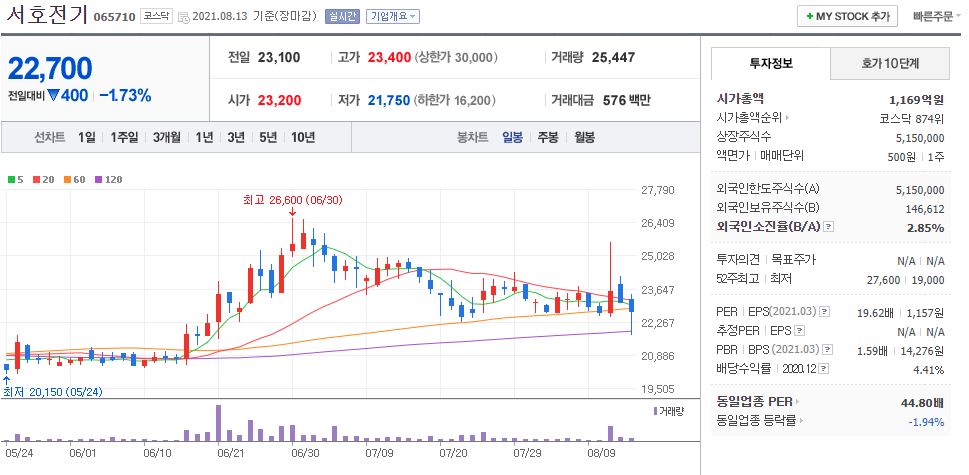Expand 동일업종 PER arrow link
The width and height of the screenshot is (969, 475).
[x=758, y=402]
